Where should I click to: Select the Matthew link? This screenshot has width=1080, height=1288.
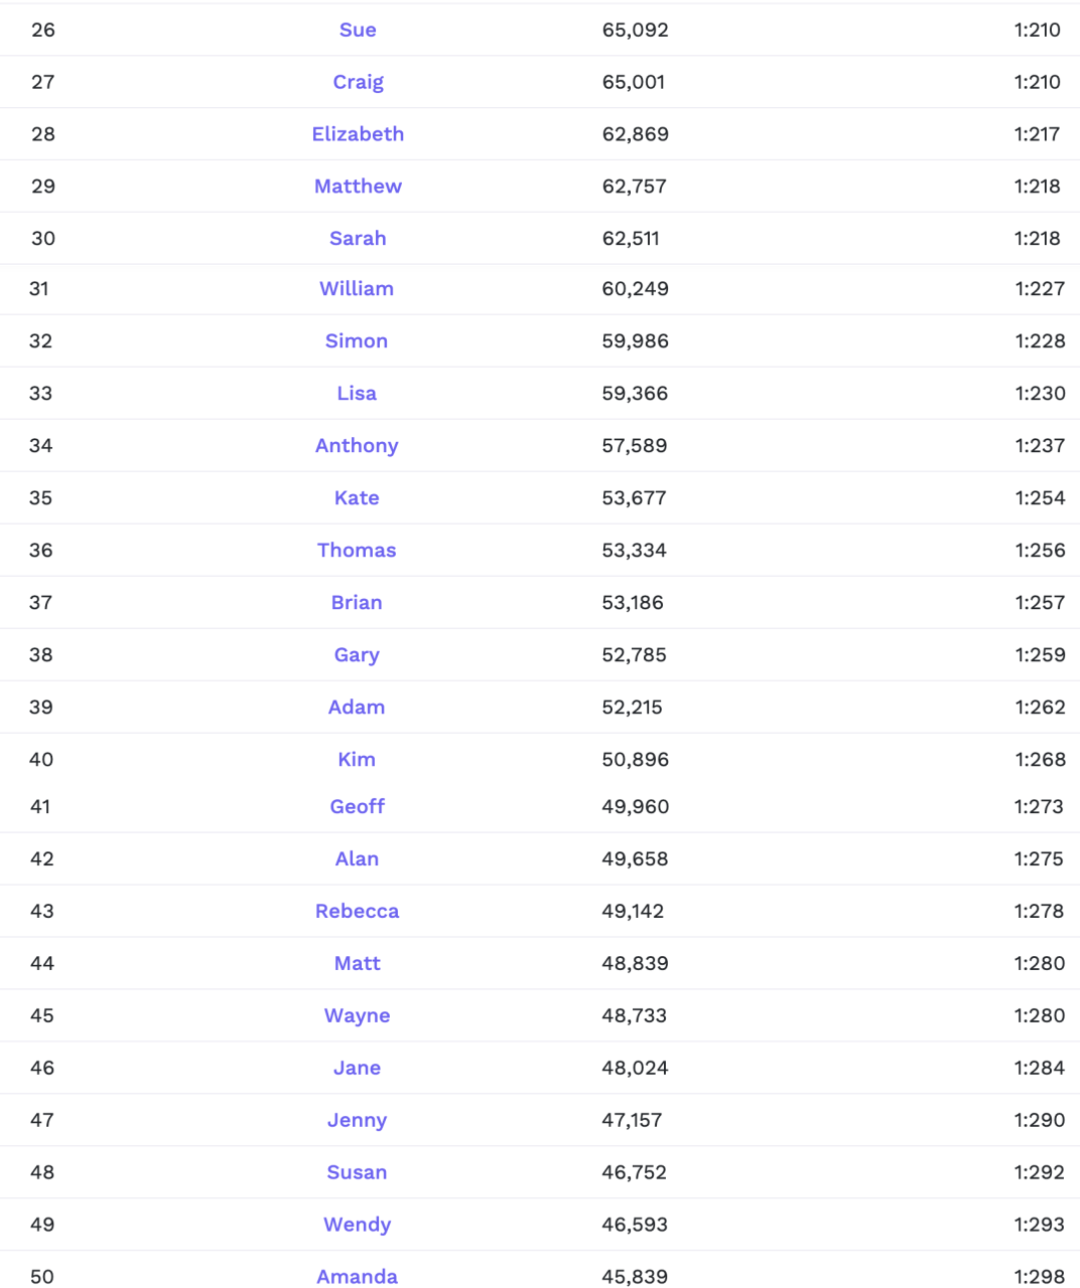tap(358, 186)
